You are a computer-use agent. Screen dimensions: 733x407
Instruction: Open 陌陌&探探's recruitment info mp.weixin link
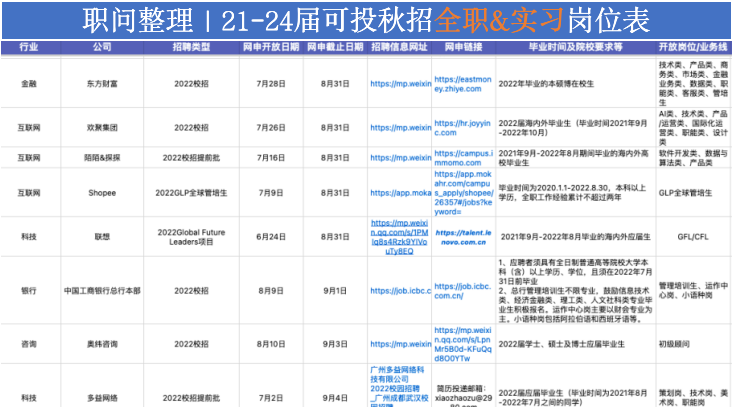click(x=401, y=158)
